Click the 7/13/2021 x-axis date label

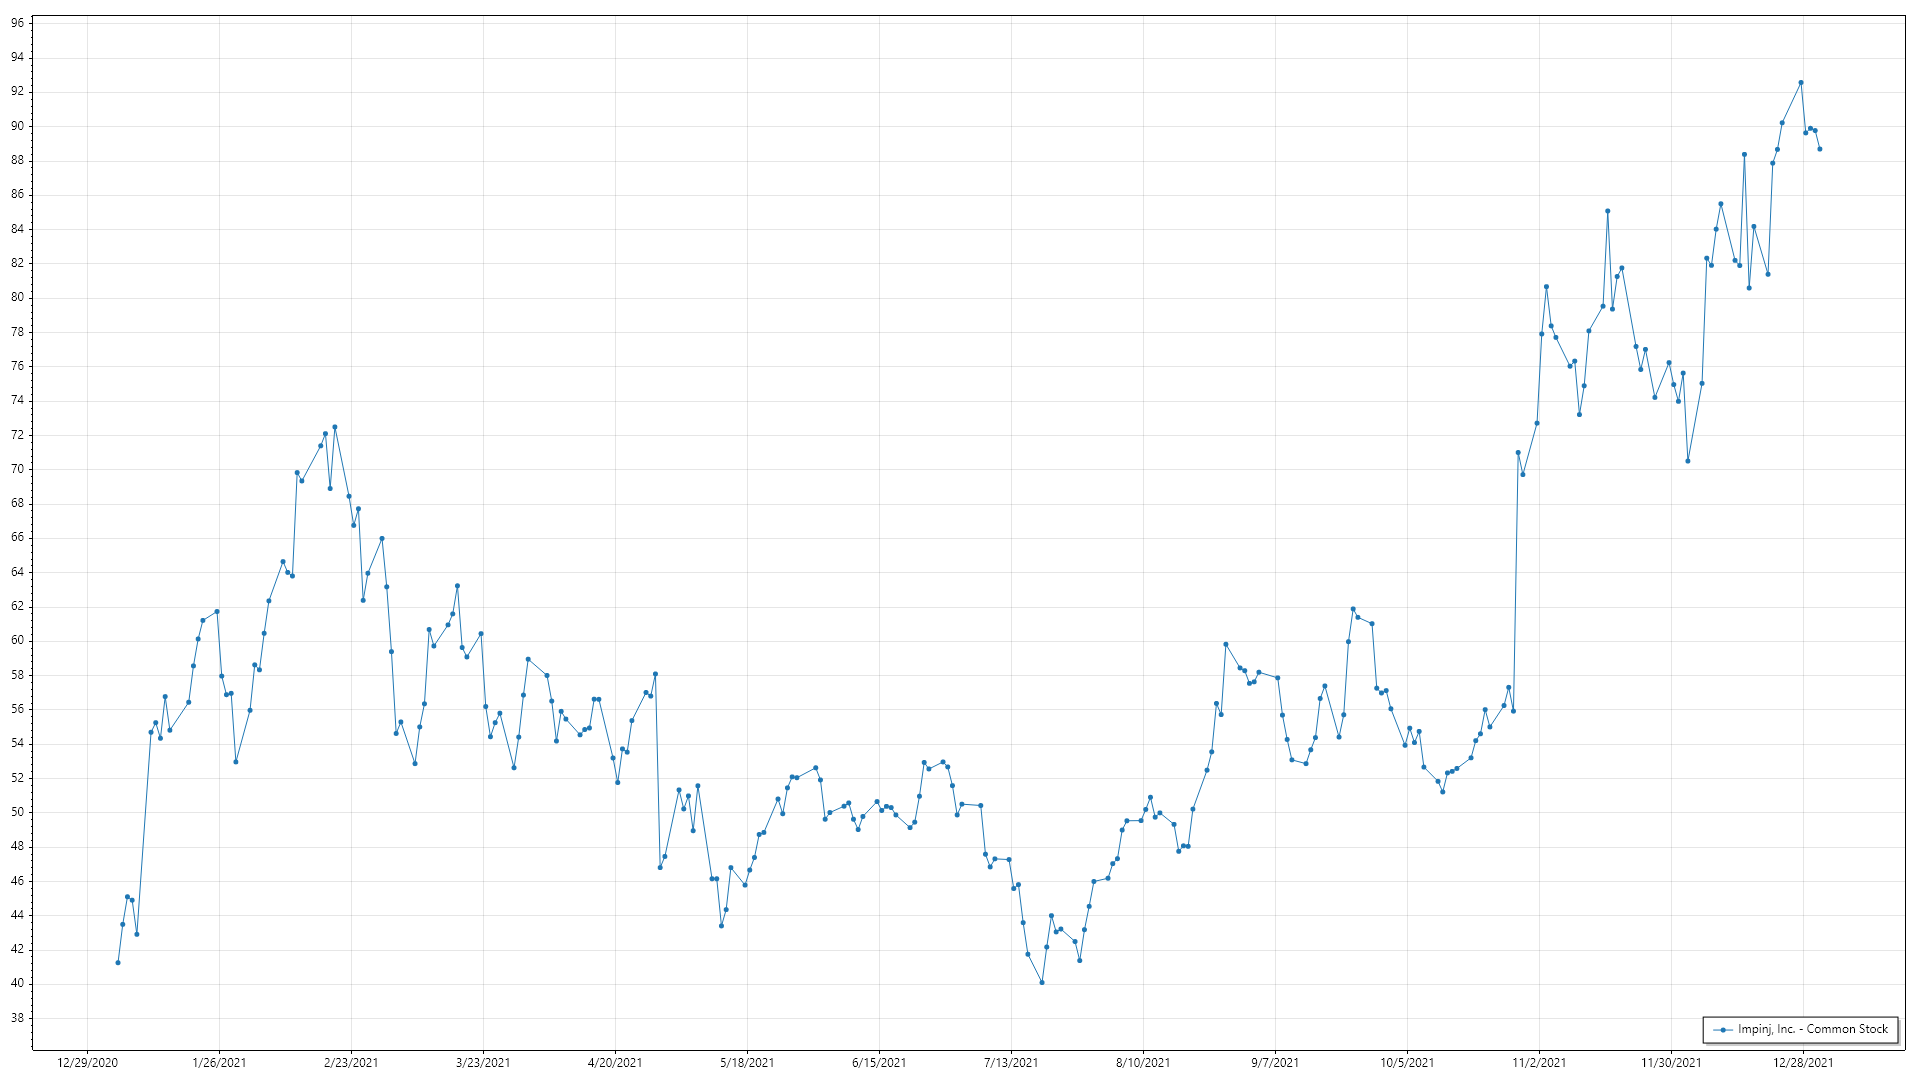coord(1011,1063)
